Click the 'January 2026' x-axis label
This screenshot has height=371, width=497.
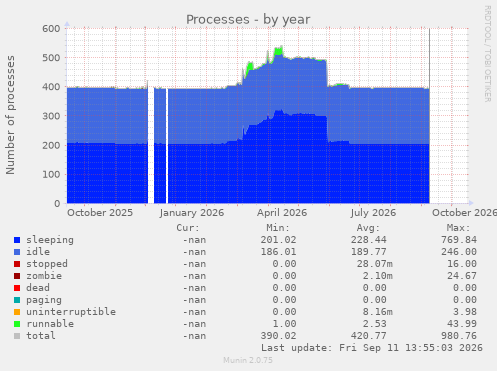[x=192, y=213]
